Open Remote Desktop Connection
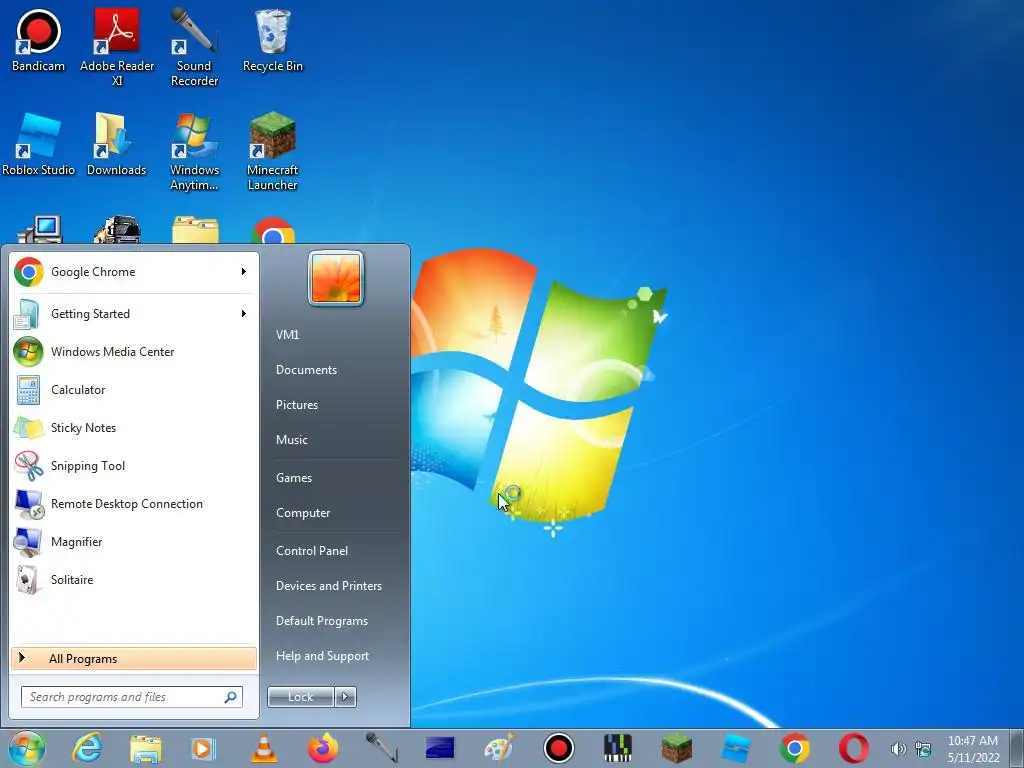This screenshot has height=768, width=1024. (134, 504)
